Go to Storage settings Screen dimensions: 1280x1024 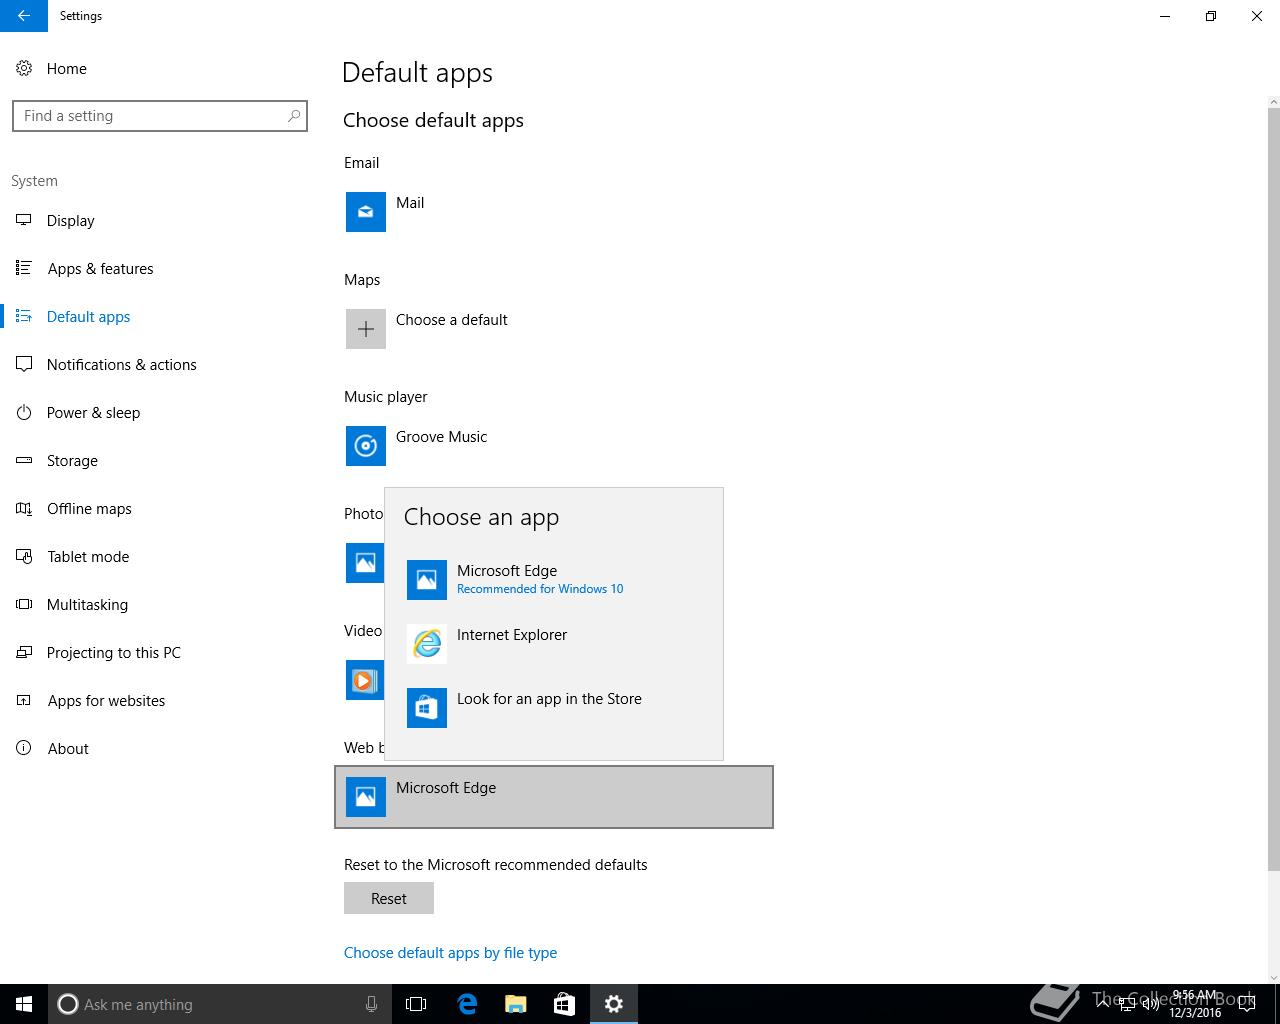pos(72,461)
